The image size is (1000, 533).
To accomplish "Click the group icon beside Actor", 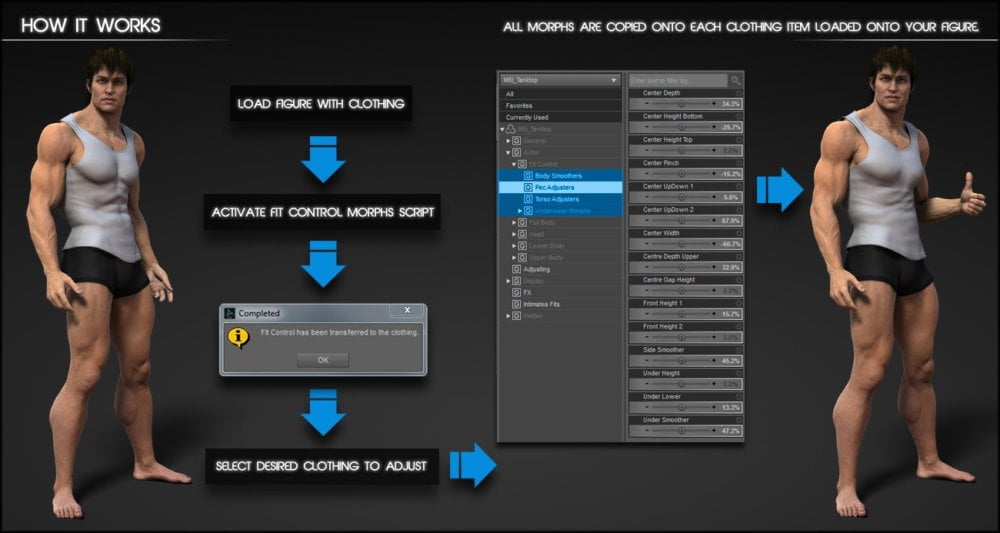I will (517, 152).
